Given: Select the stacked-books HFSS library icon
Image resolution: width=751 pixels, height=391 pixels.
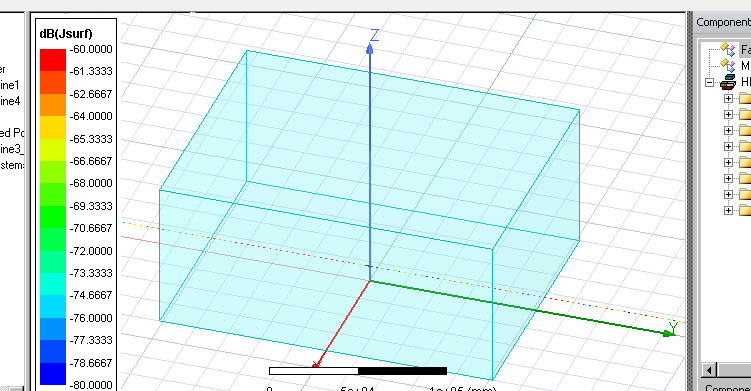Looking at the screenshot, I should point(728,82).
